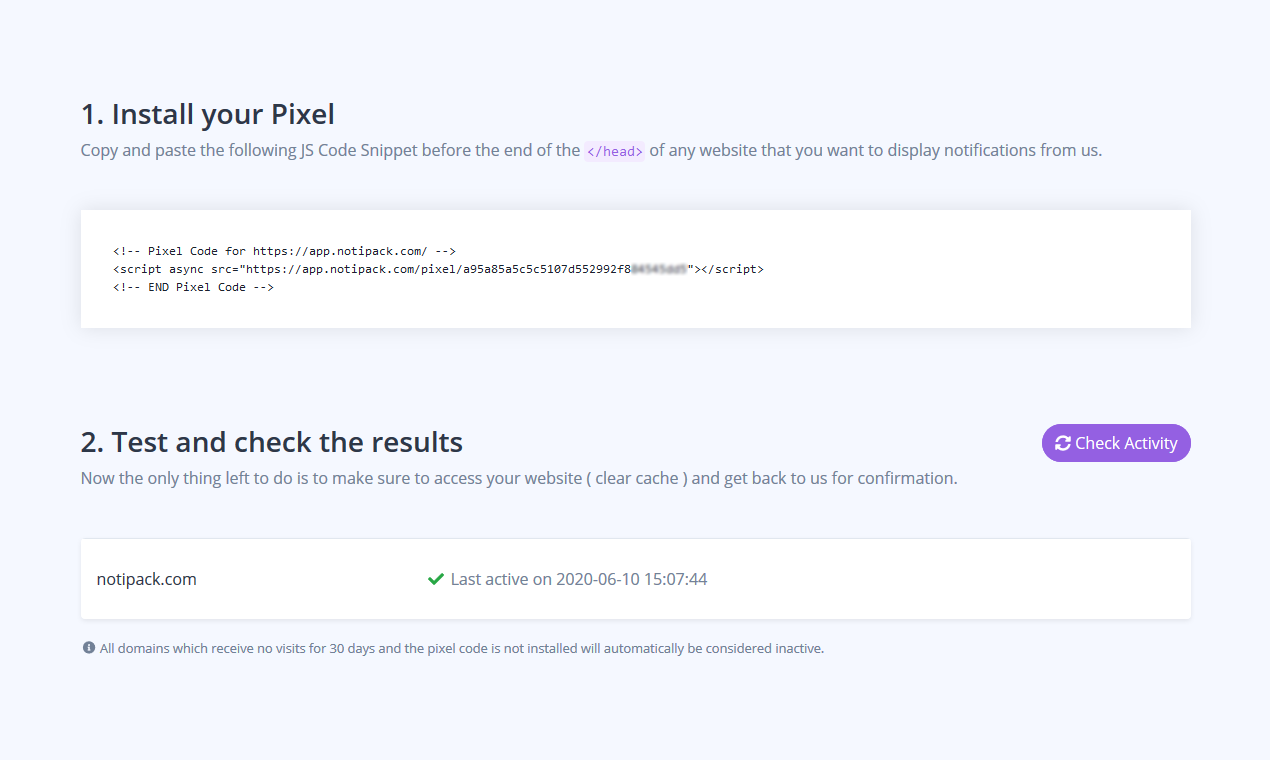The image size is (1270, 760).
Task: Click the END Pixel Code comment line
Action: (x=194, y=287)
